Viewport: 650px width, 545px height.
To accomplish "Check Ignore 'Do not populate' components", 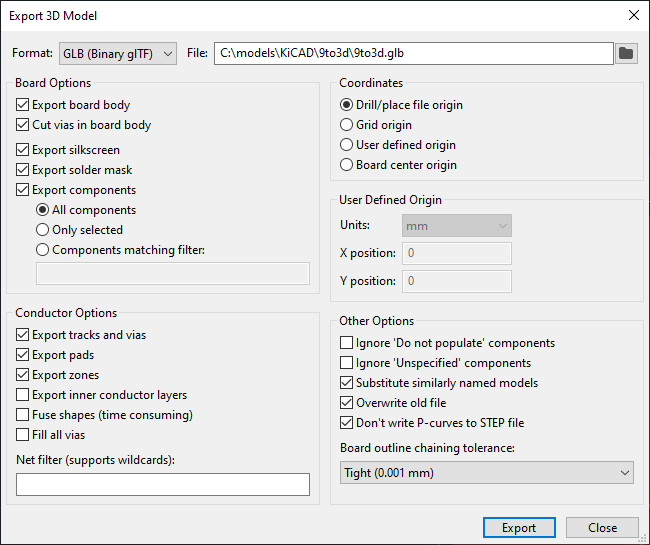I will 347,343.
